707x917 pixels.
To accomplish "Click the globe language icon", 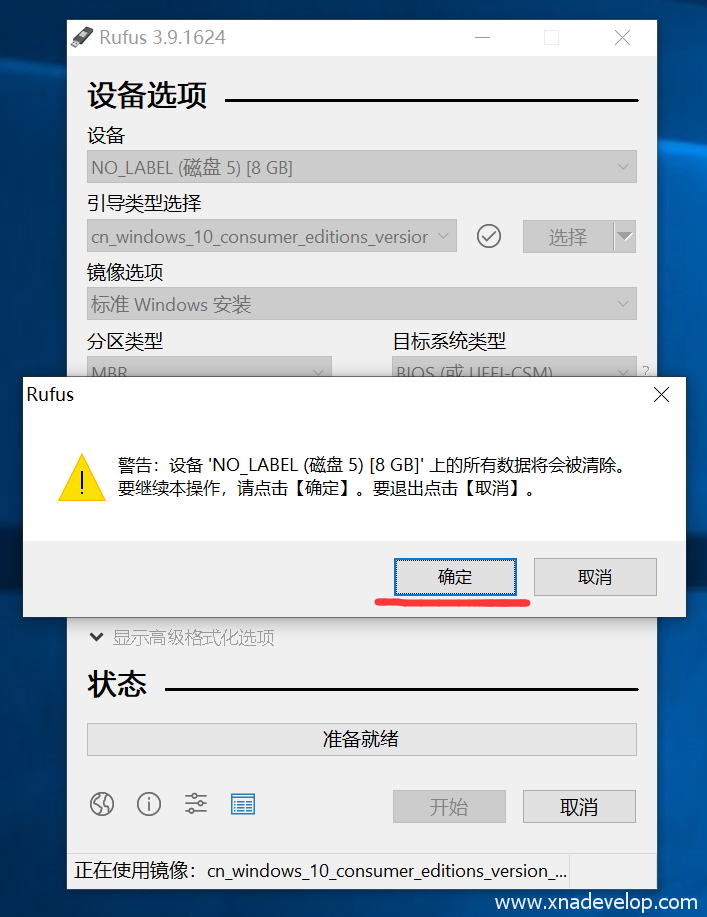I will (x=102, y=804).
